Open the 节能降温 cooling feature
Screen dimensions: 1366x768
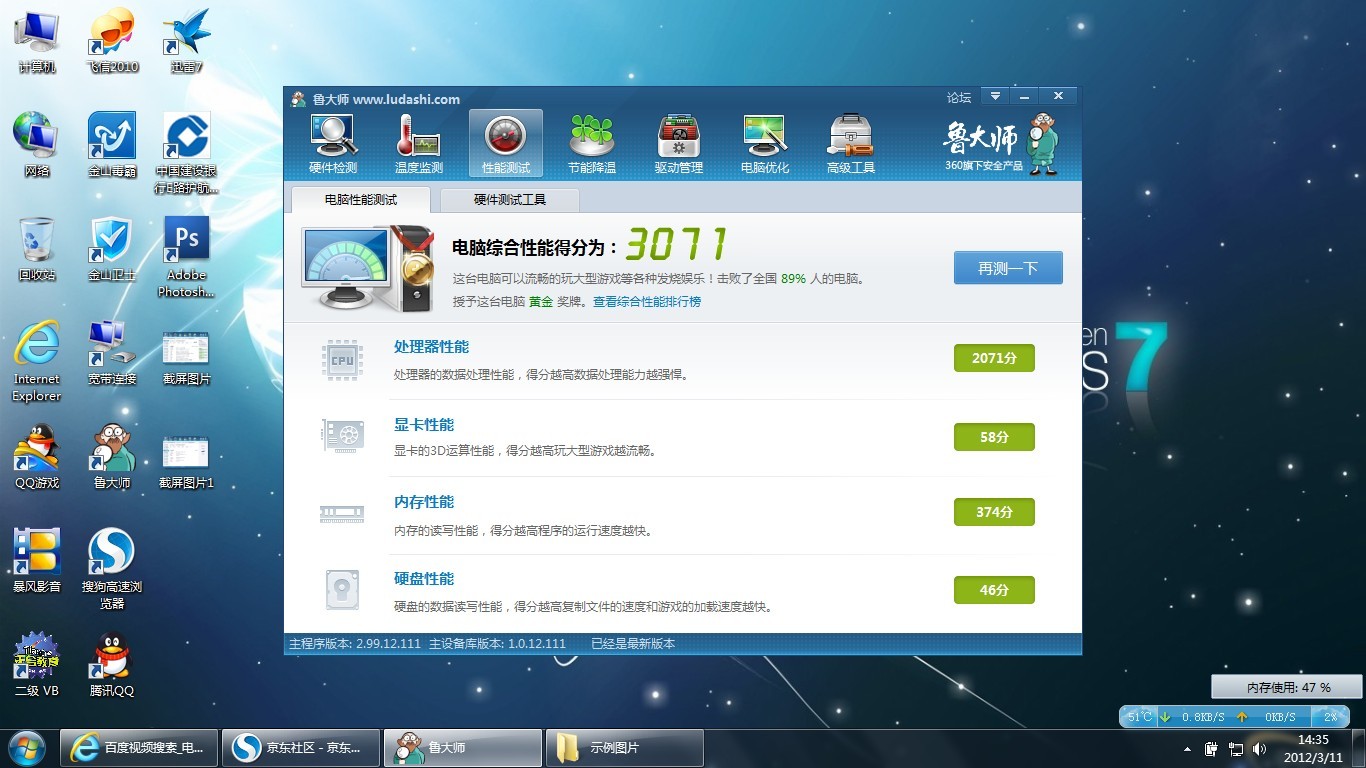click(592, 142)
